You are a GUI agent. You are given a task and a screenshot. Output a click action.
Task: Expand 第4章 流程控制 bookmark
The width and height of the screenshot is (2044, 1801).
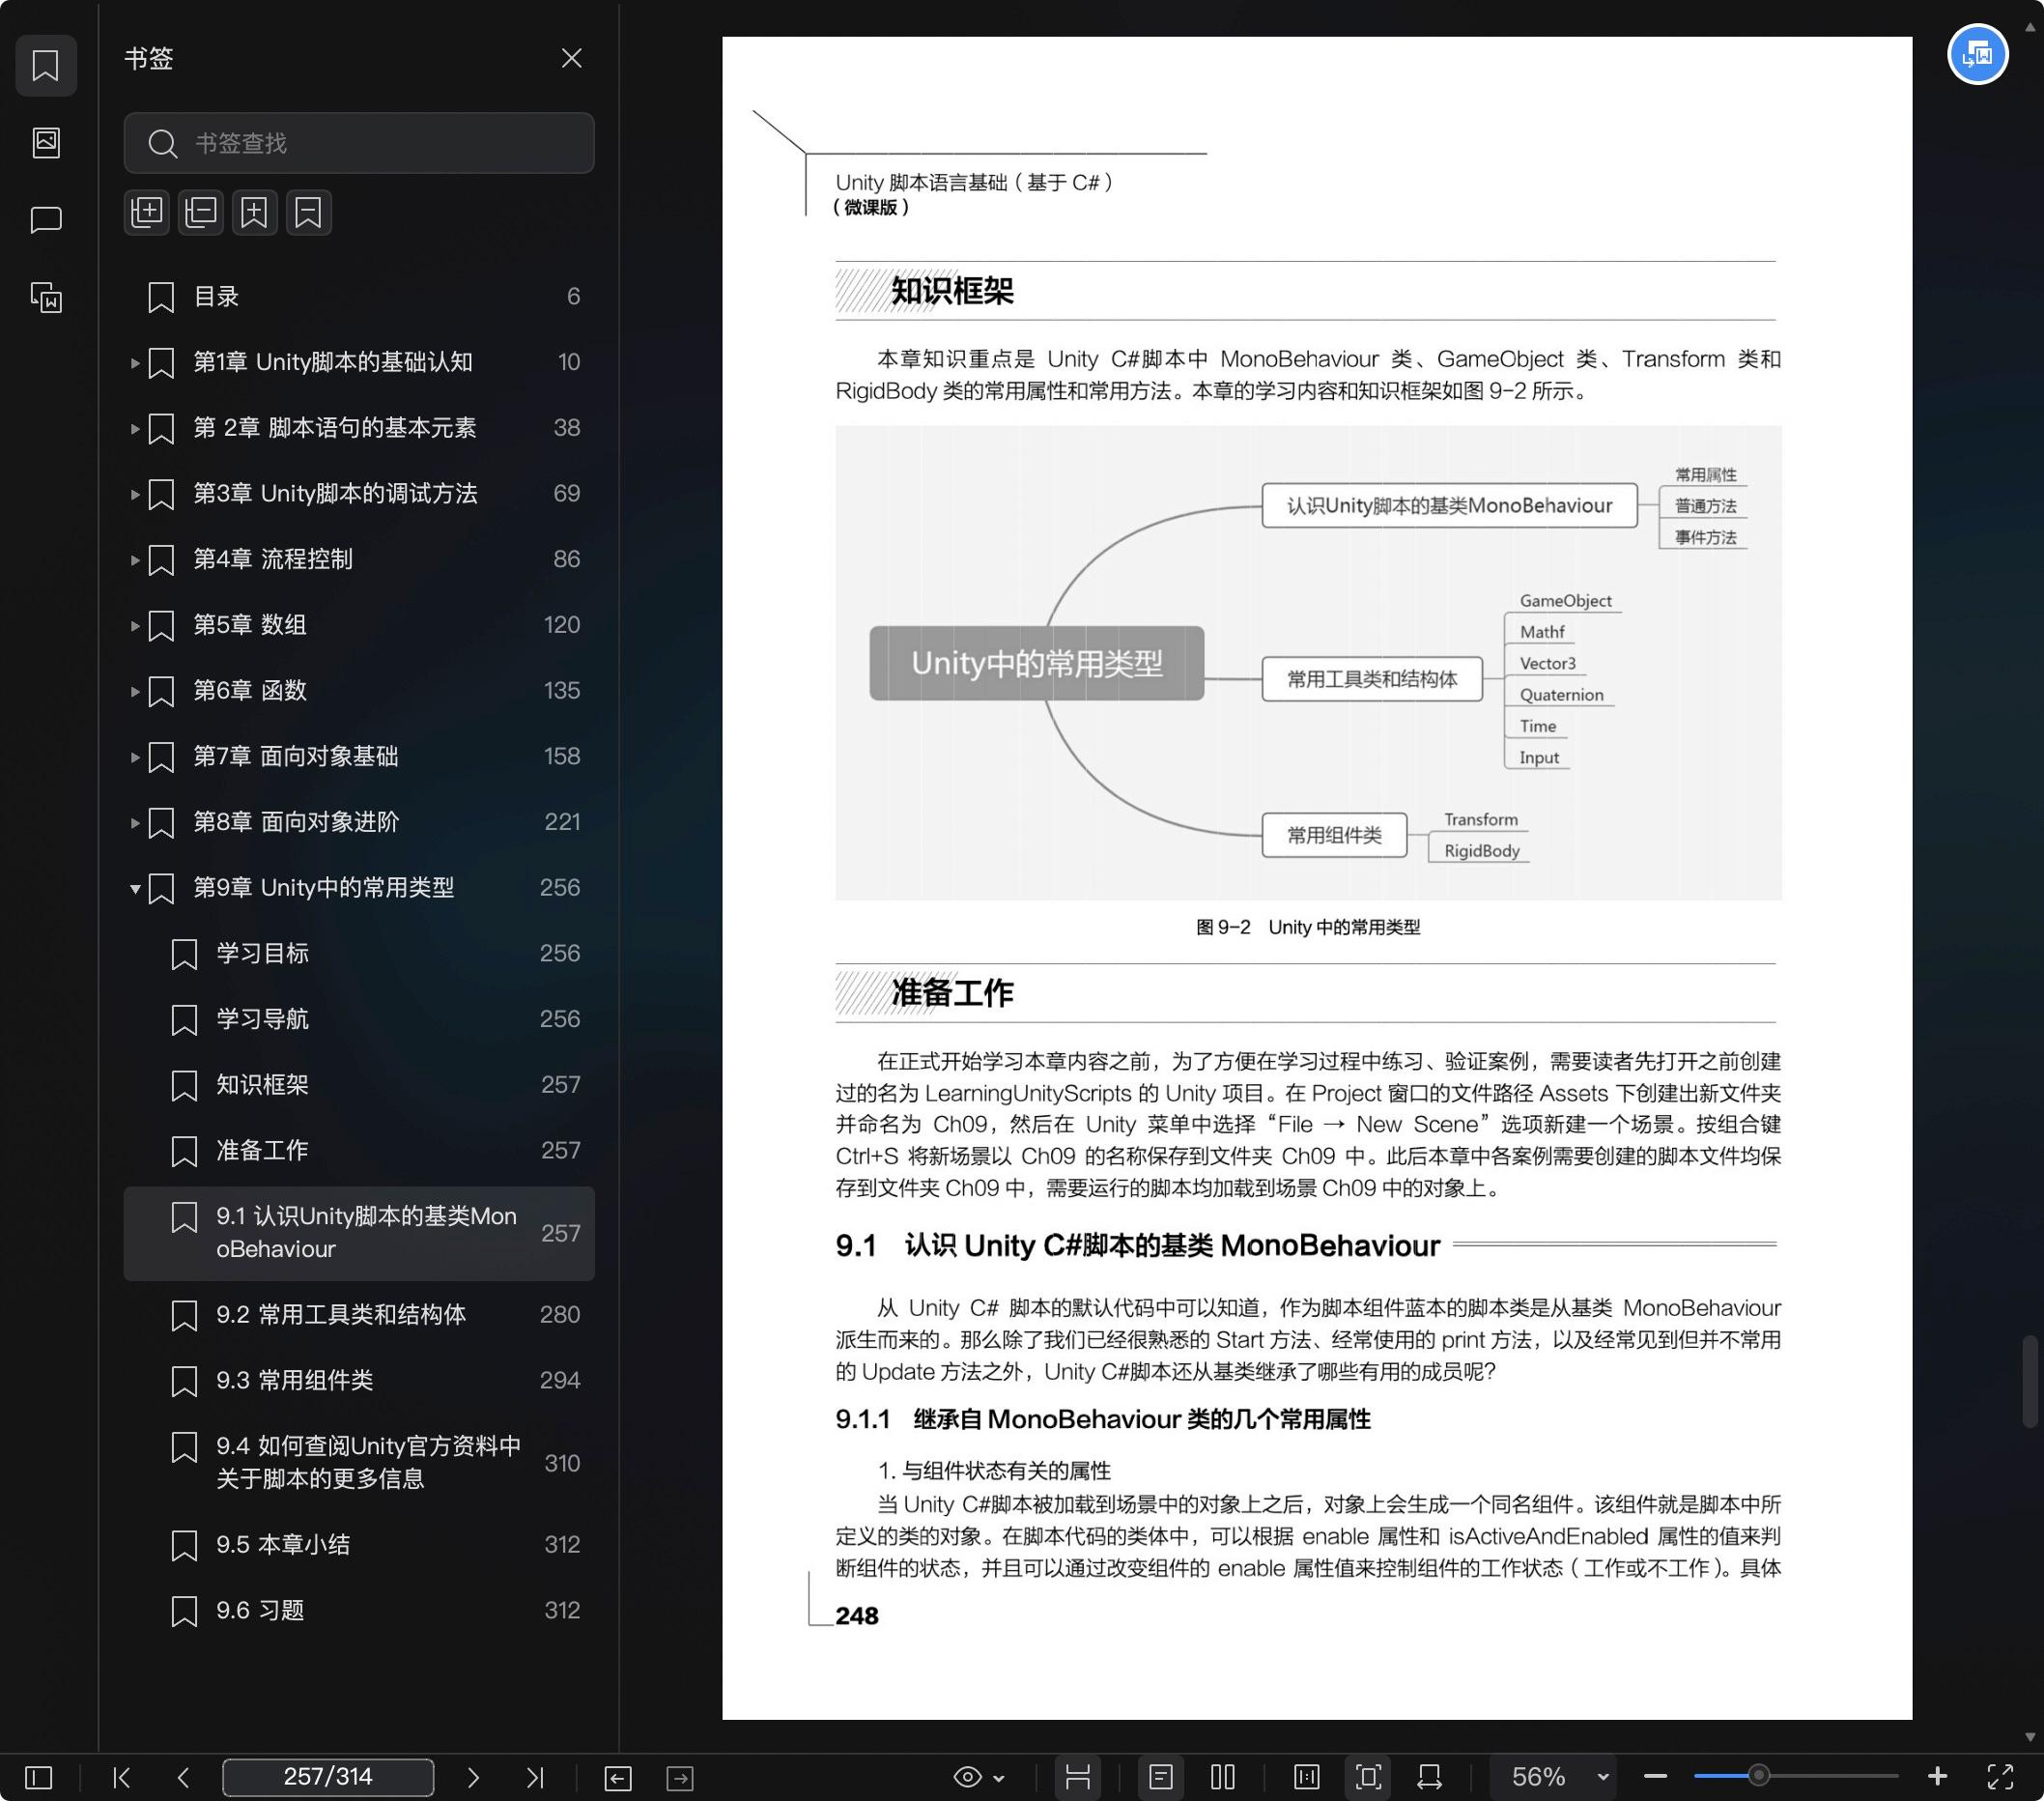click(134, 560)
